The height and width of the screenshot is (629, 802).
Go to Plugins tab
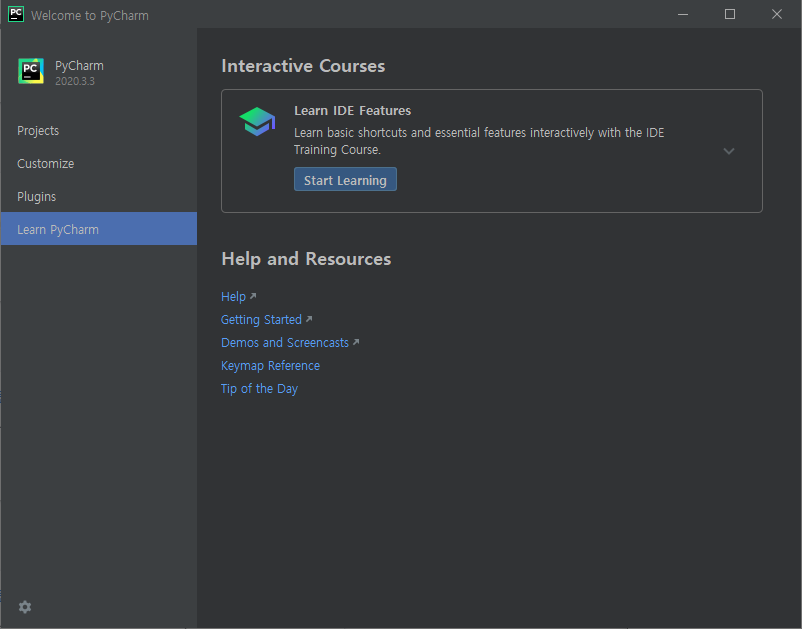point(99,197)
